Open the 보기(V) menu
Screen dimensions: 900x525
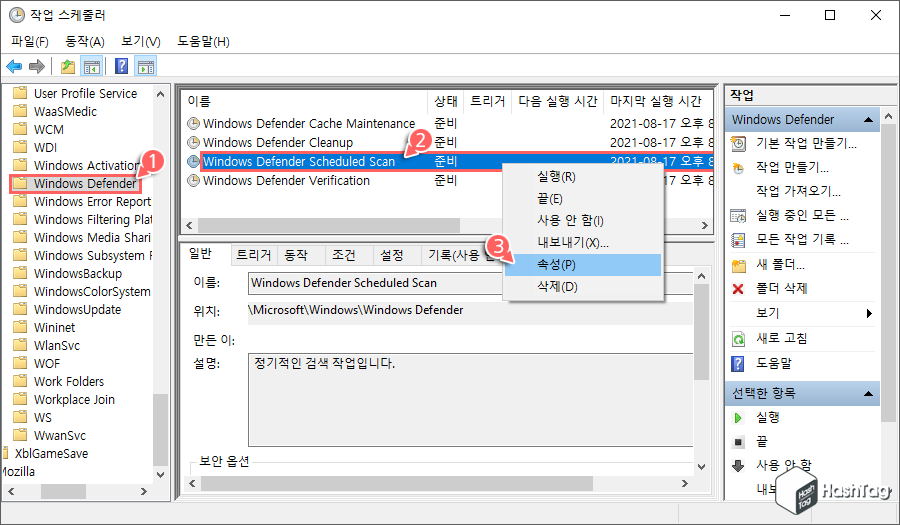pyautogui.click(x=141, y=41)
